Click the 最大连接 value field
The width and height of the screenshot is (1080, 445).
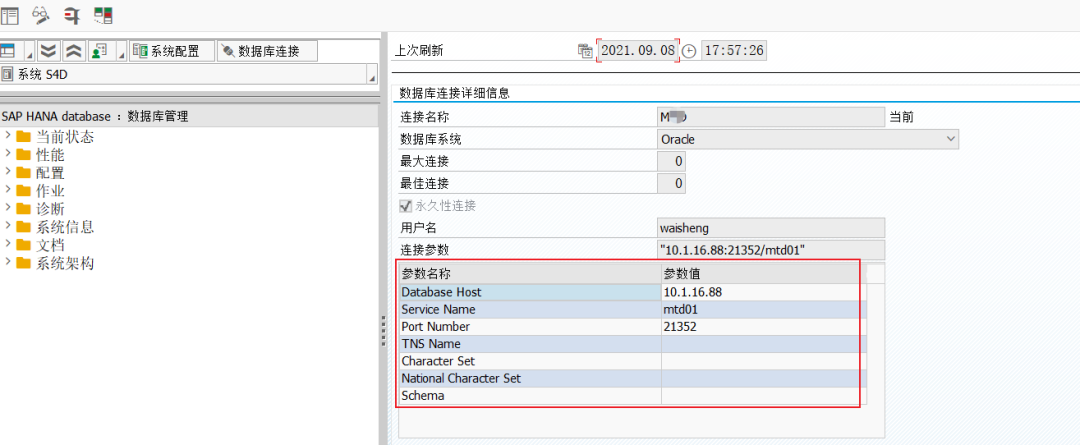point(672,161)
